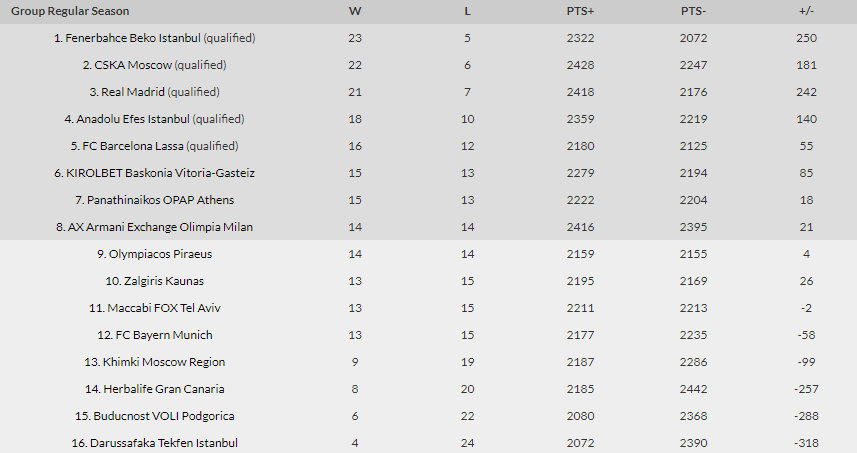
Task: Open the Maccabi FOX Tel Aviv entry
Action: [163, 308]
